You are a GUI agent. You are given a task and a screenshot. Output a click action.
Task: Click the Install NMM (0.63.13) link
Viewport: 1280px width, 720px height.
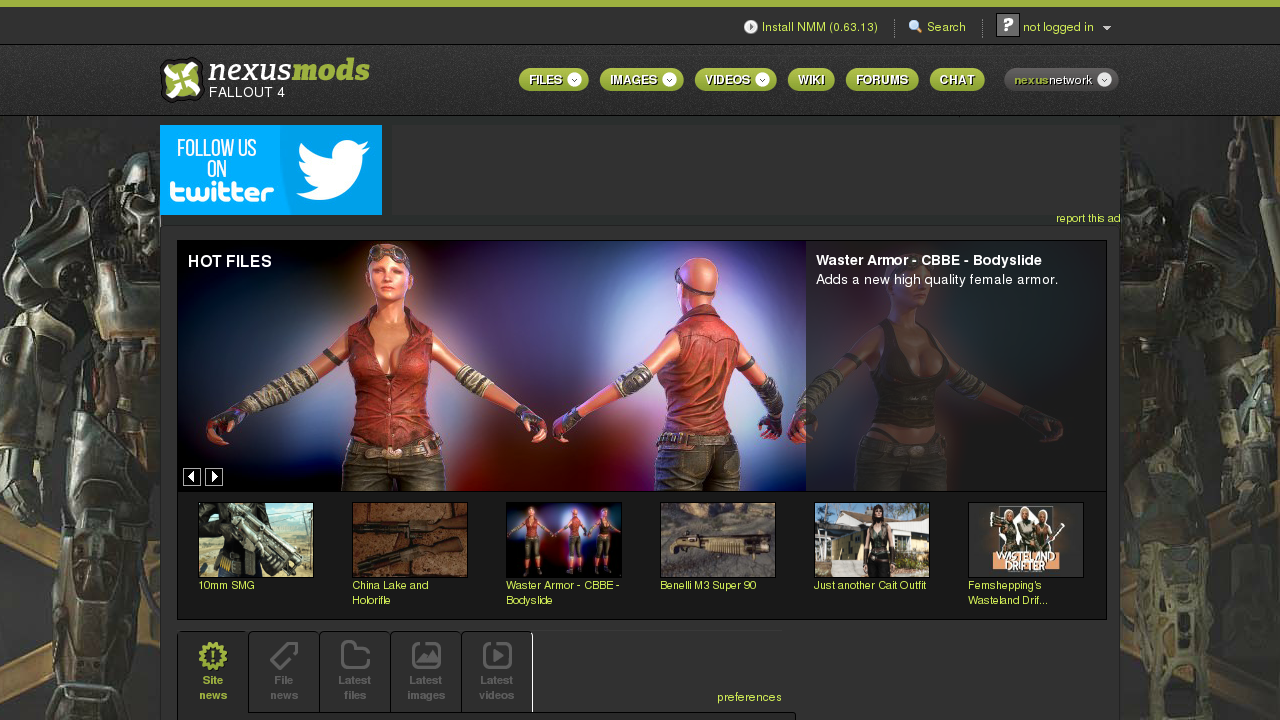click(x=820, y=27)
